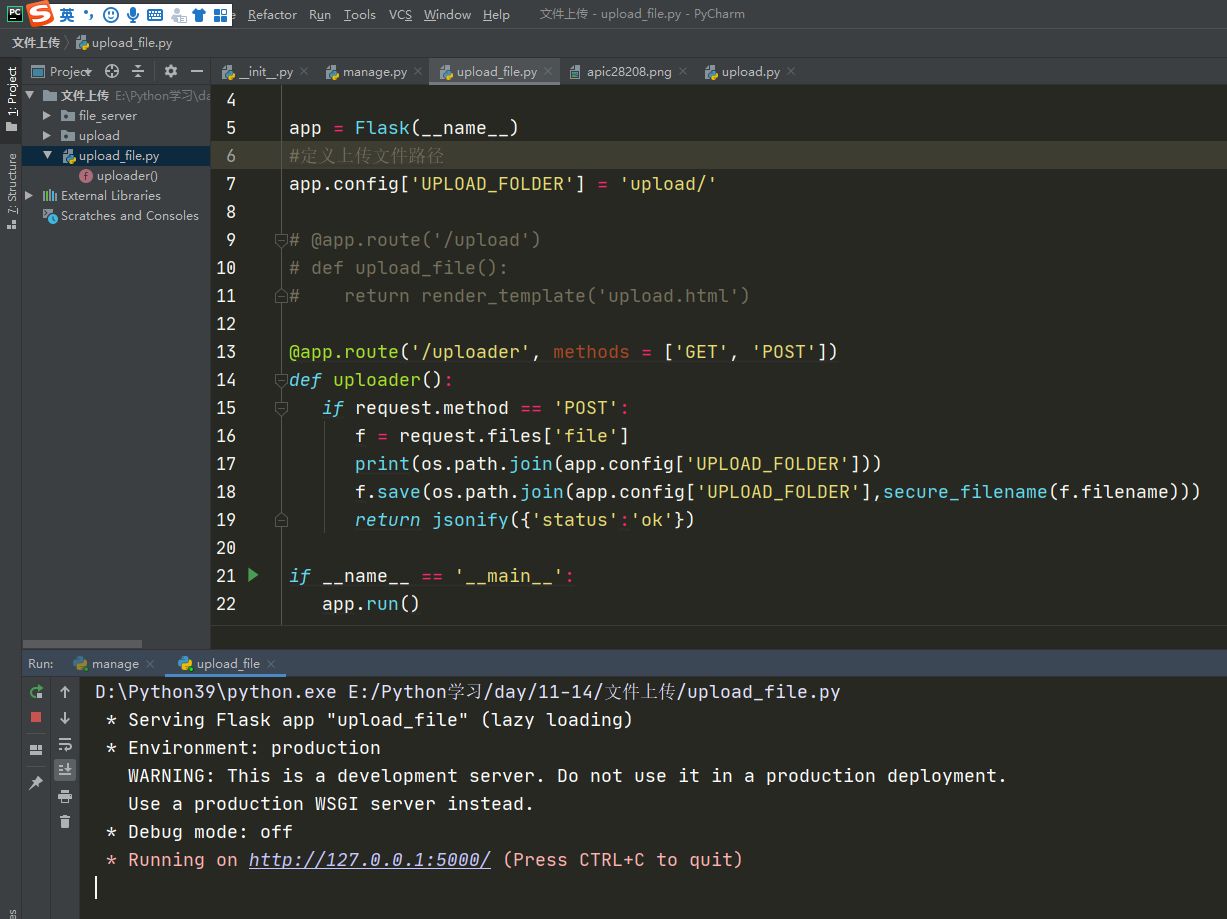Collapse all nodes in Project panel

[x=138, y=71]
